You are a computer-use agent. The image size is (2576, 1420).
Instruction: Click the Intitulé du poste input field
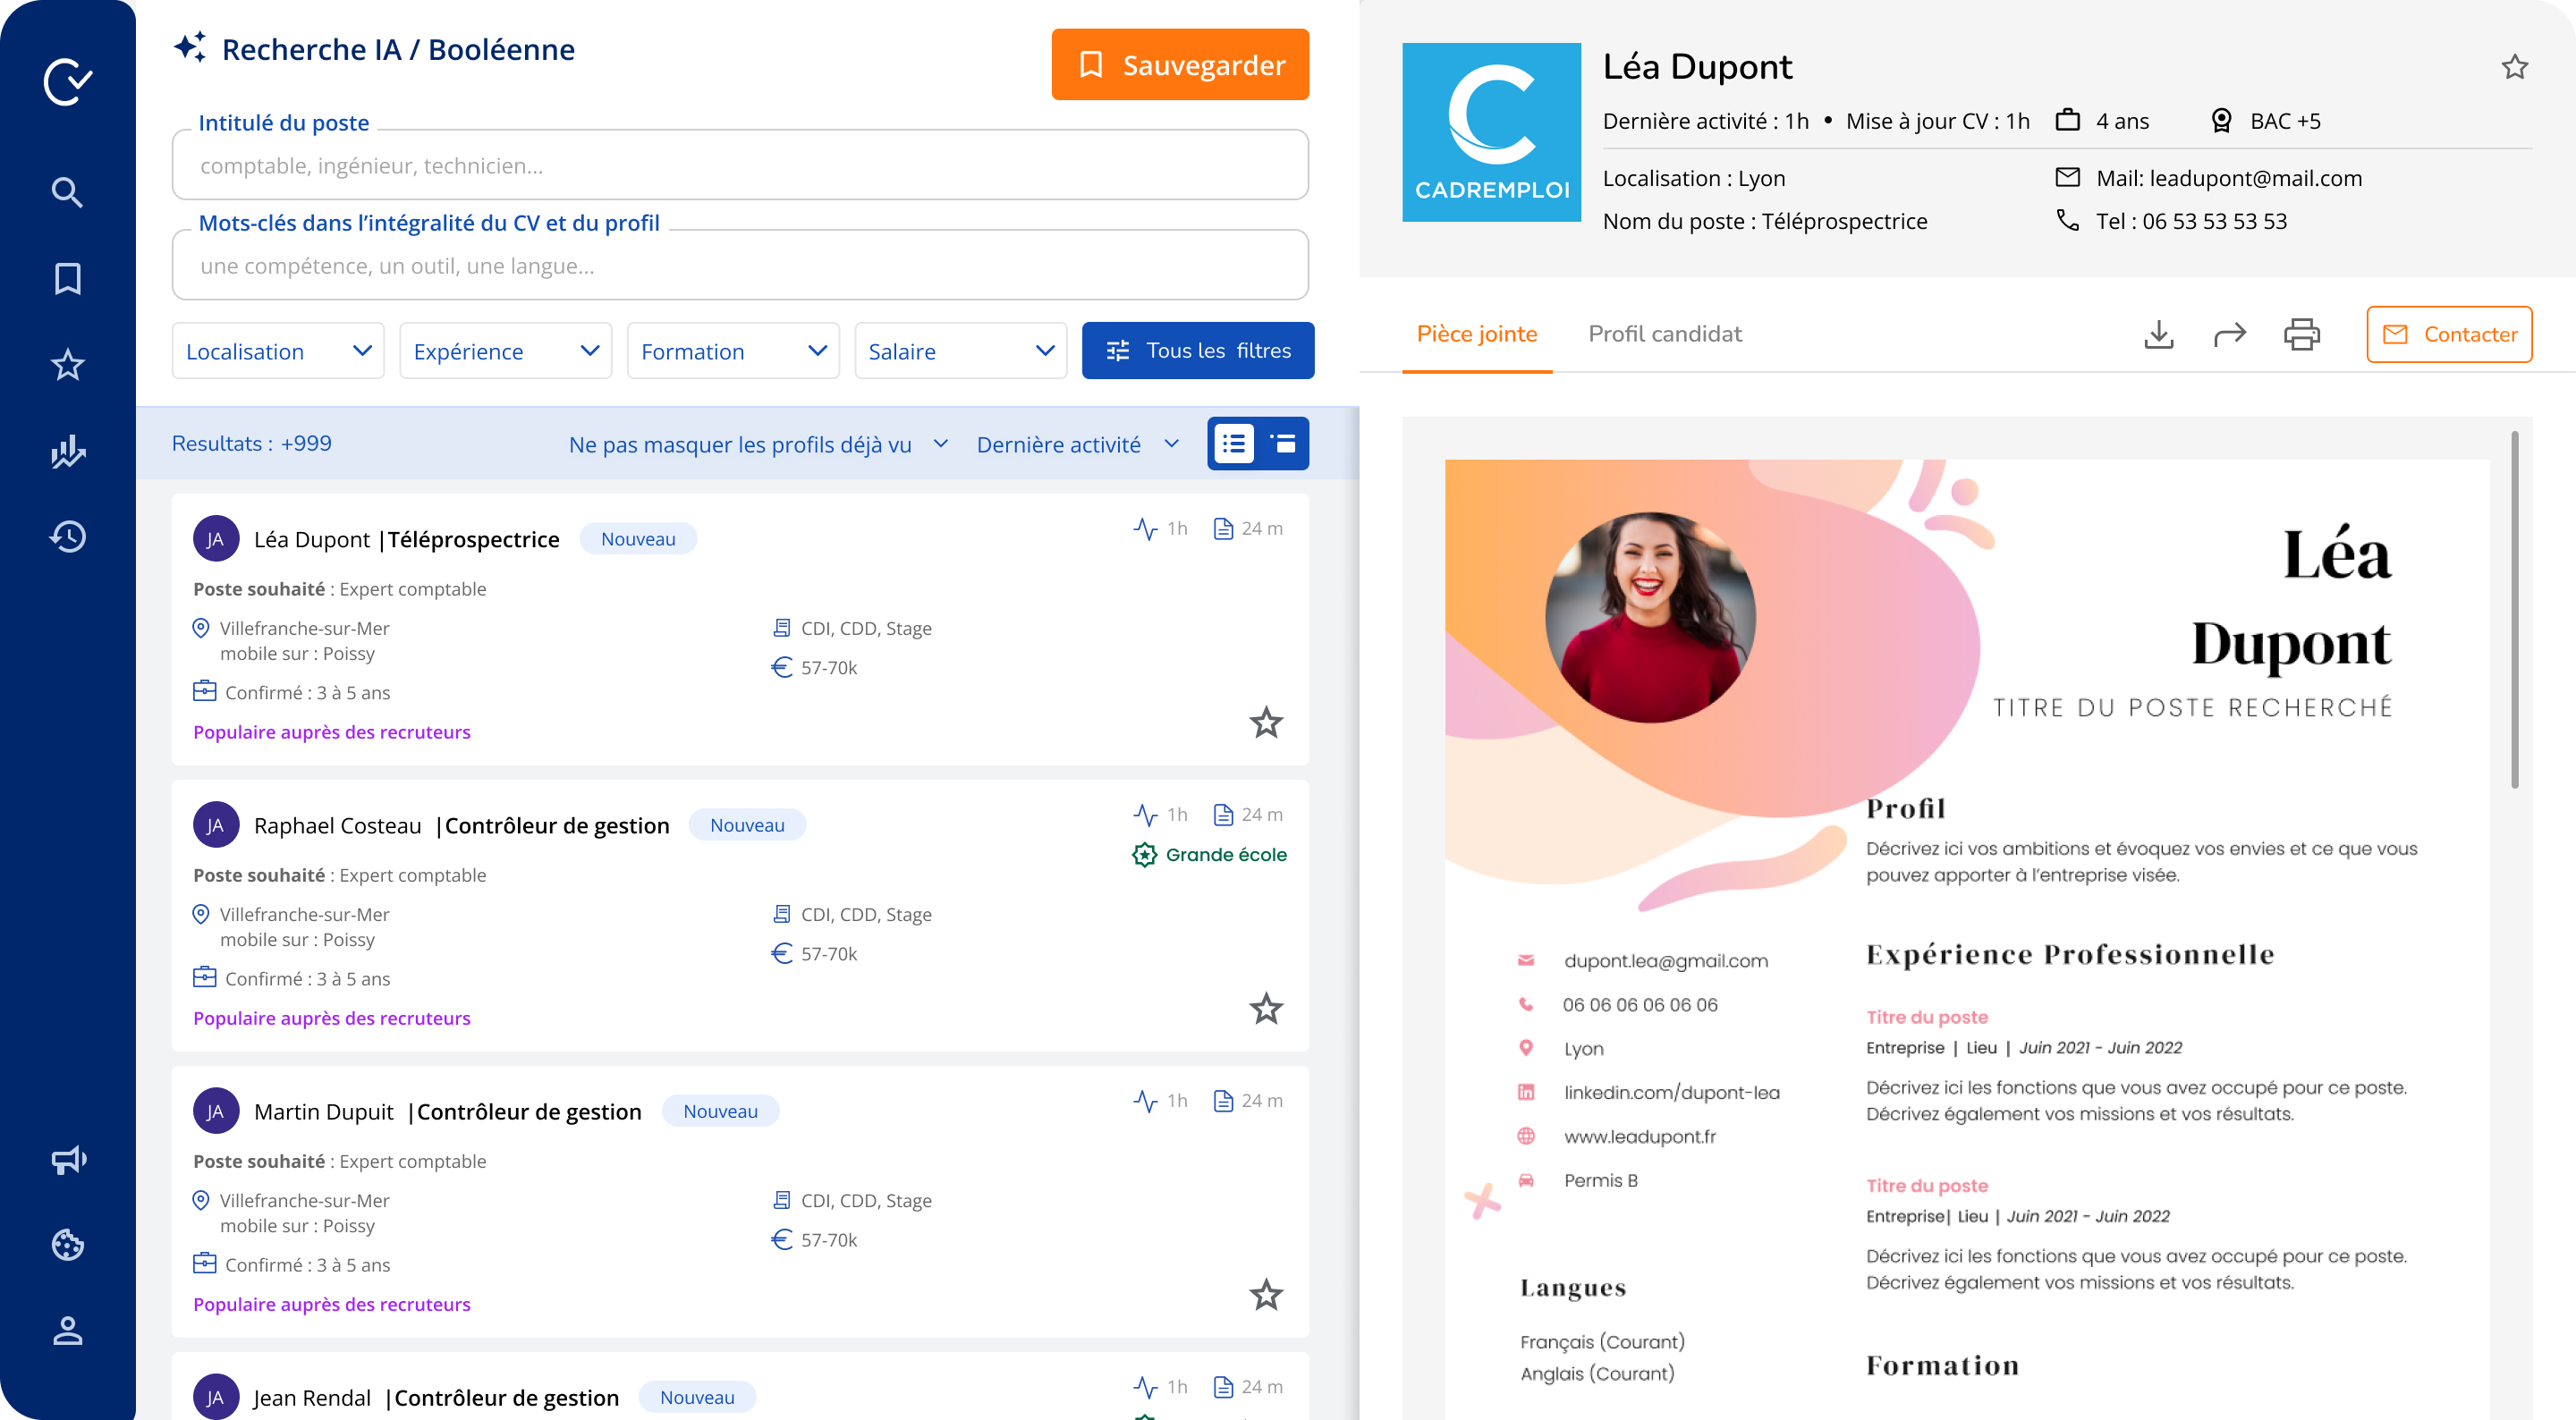click(740, 166)
